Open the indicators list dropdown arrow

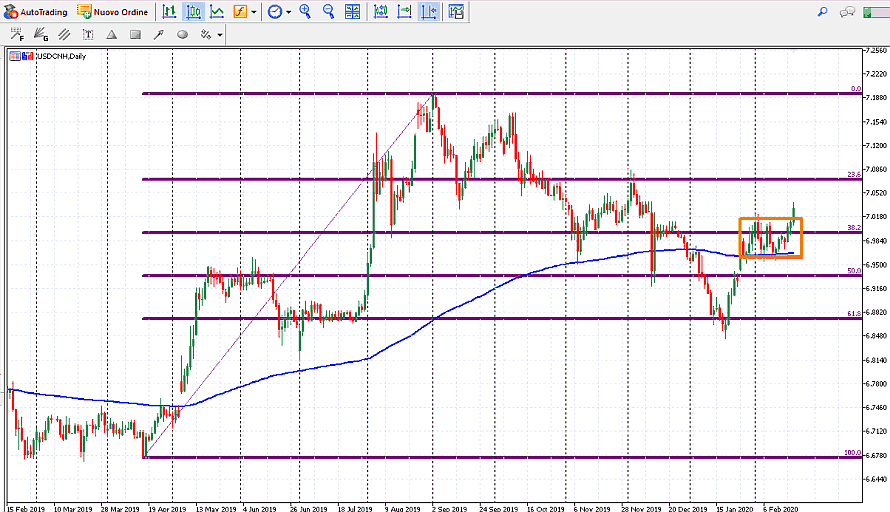(x=254, y=12)
